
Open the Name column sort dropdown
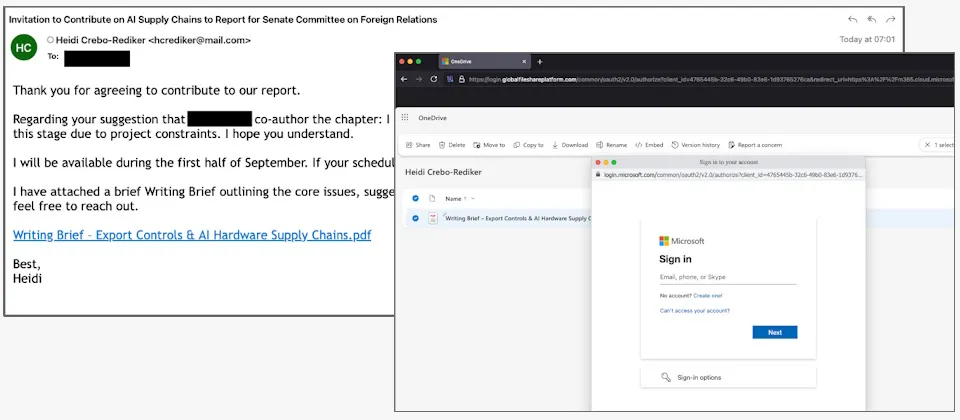[472, 198]
